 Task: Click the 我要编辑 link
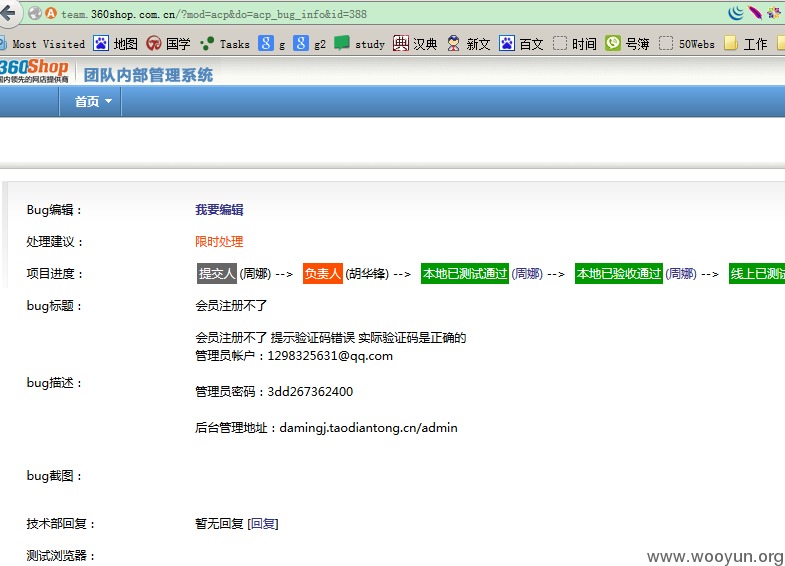click(219, 210)
